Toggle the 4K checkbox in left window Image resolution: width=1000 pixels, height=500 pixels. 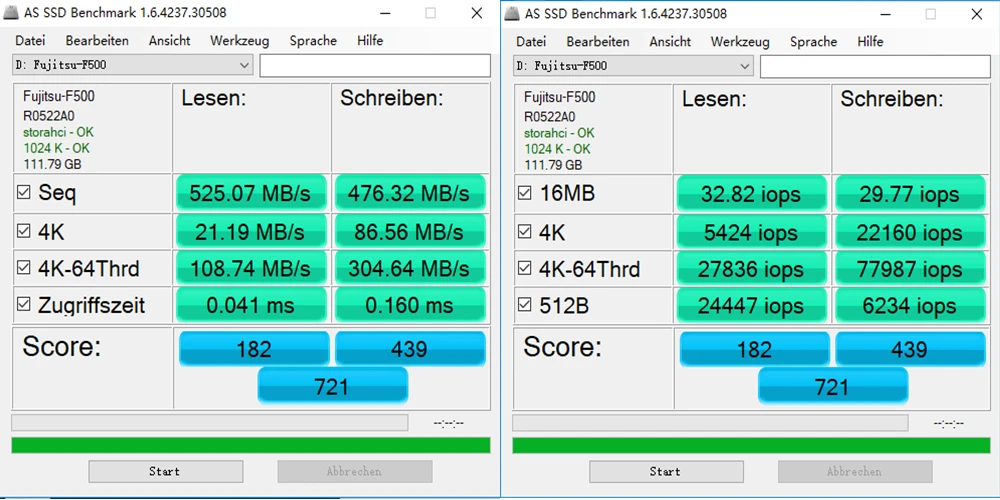[x=24, y=231]
